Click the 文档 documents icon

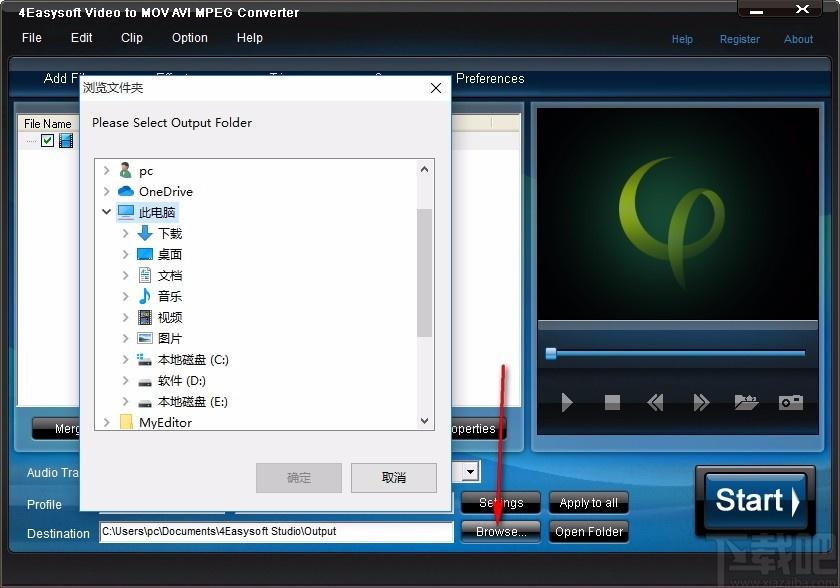tap(145, 275)
